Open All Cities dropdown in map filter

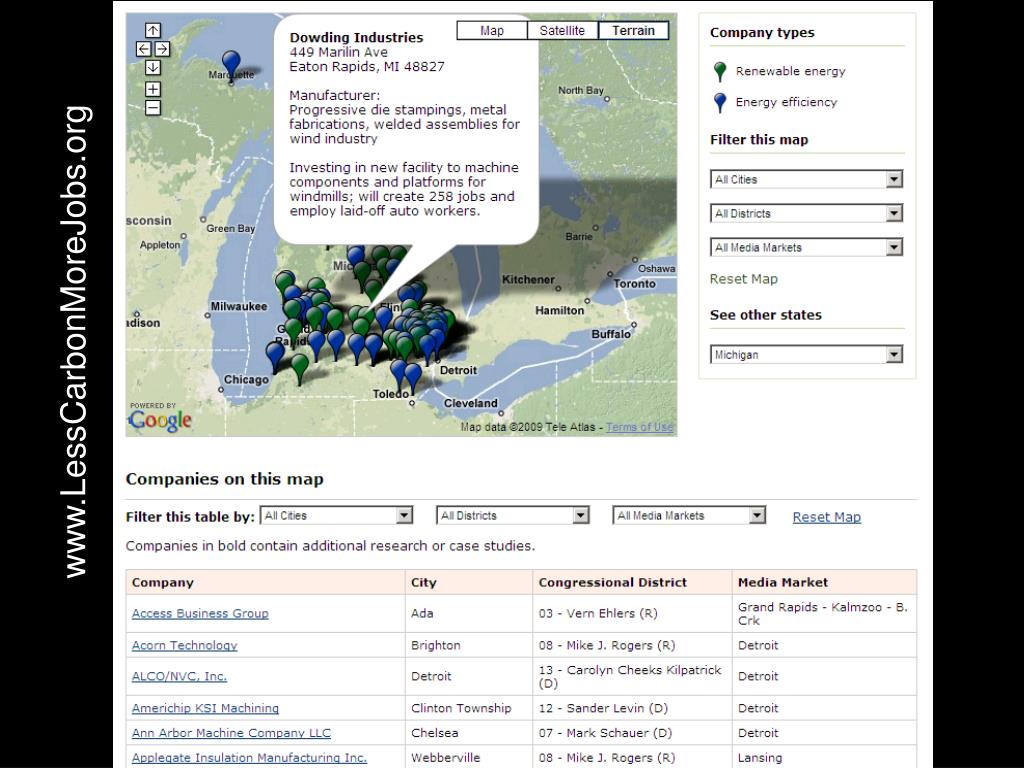(x=807, y=179)
